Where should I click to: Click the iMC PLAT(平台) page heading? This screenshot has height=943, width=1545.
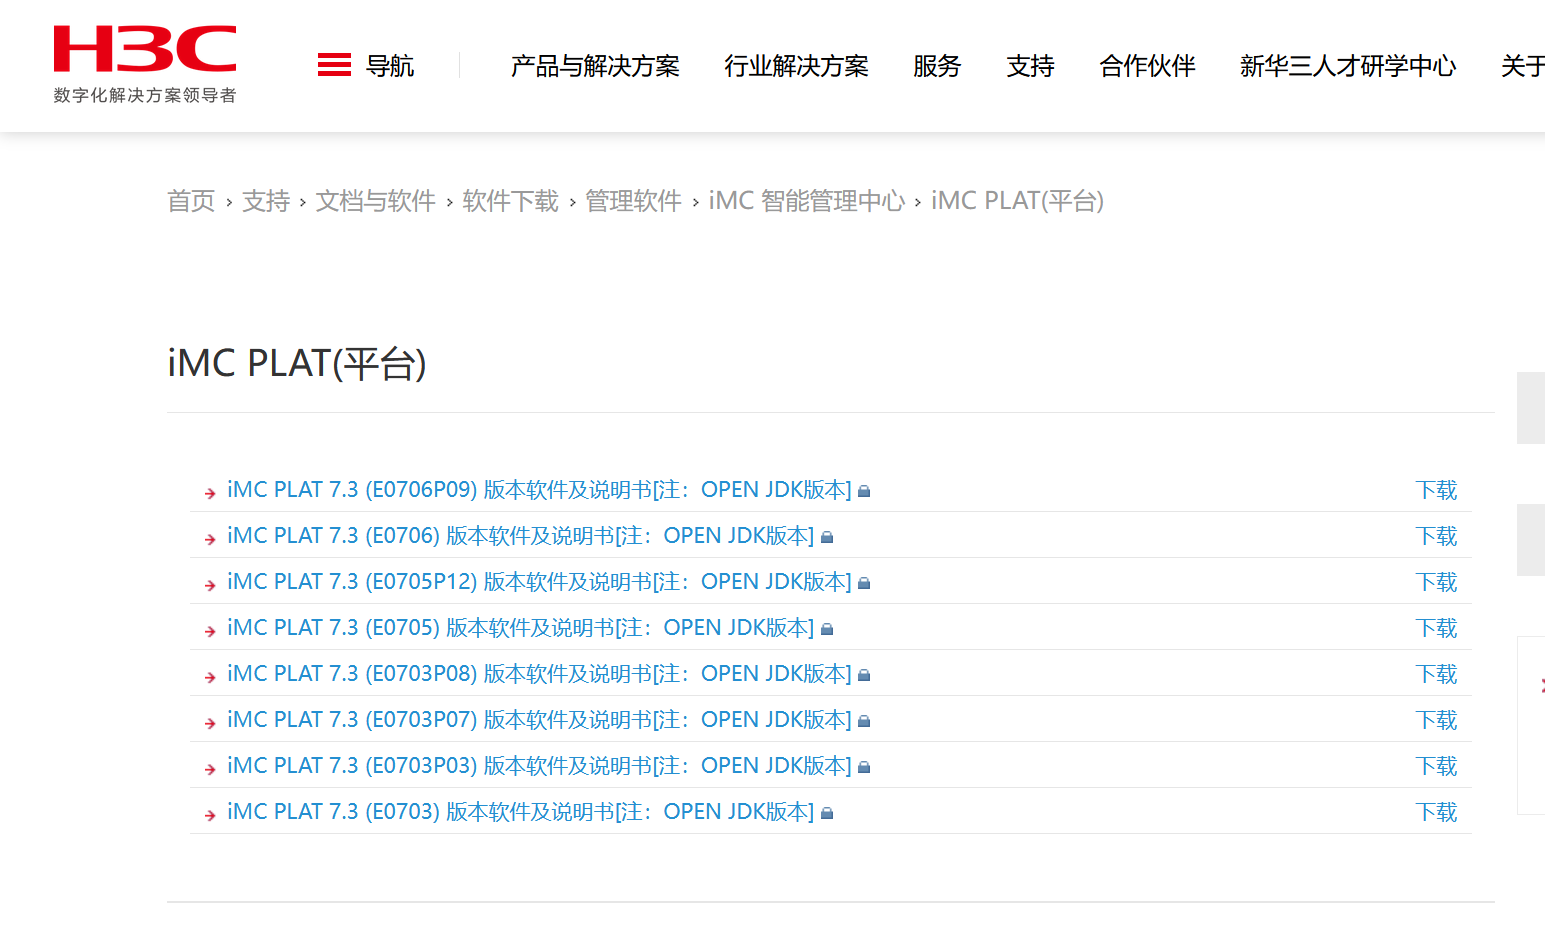tap(297, 363)
